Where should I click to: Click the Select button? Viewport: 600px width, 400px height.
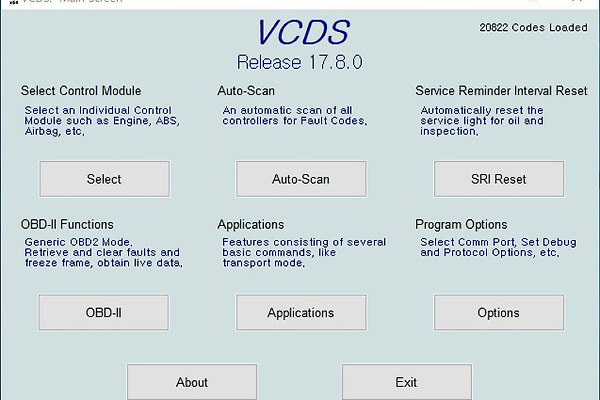pos(104,179)
